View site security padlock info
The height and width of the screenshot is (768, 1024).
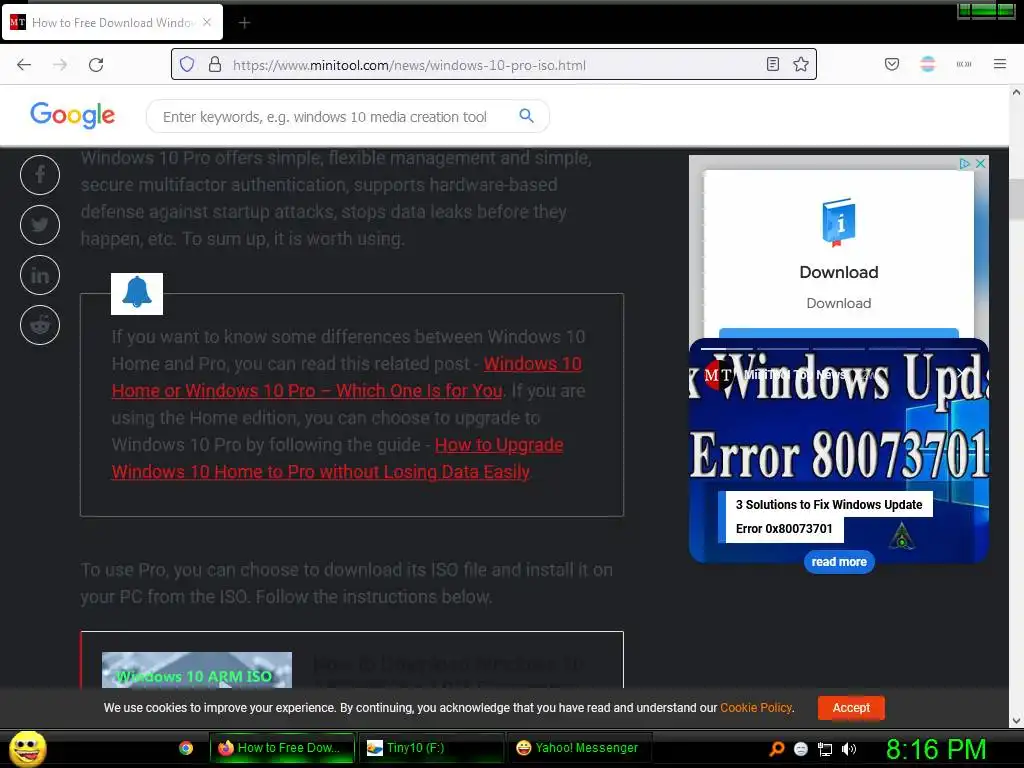click(215, 65)
